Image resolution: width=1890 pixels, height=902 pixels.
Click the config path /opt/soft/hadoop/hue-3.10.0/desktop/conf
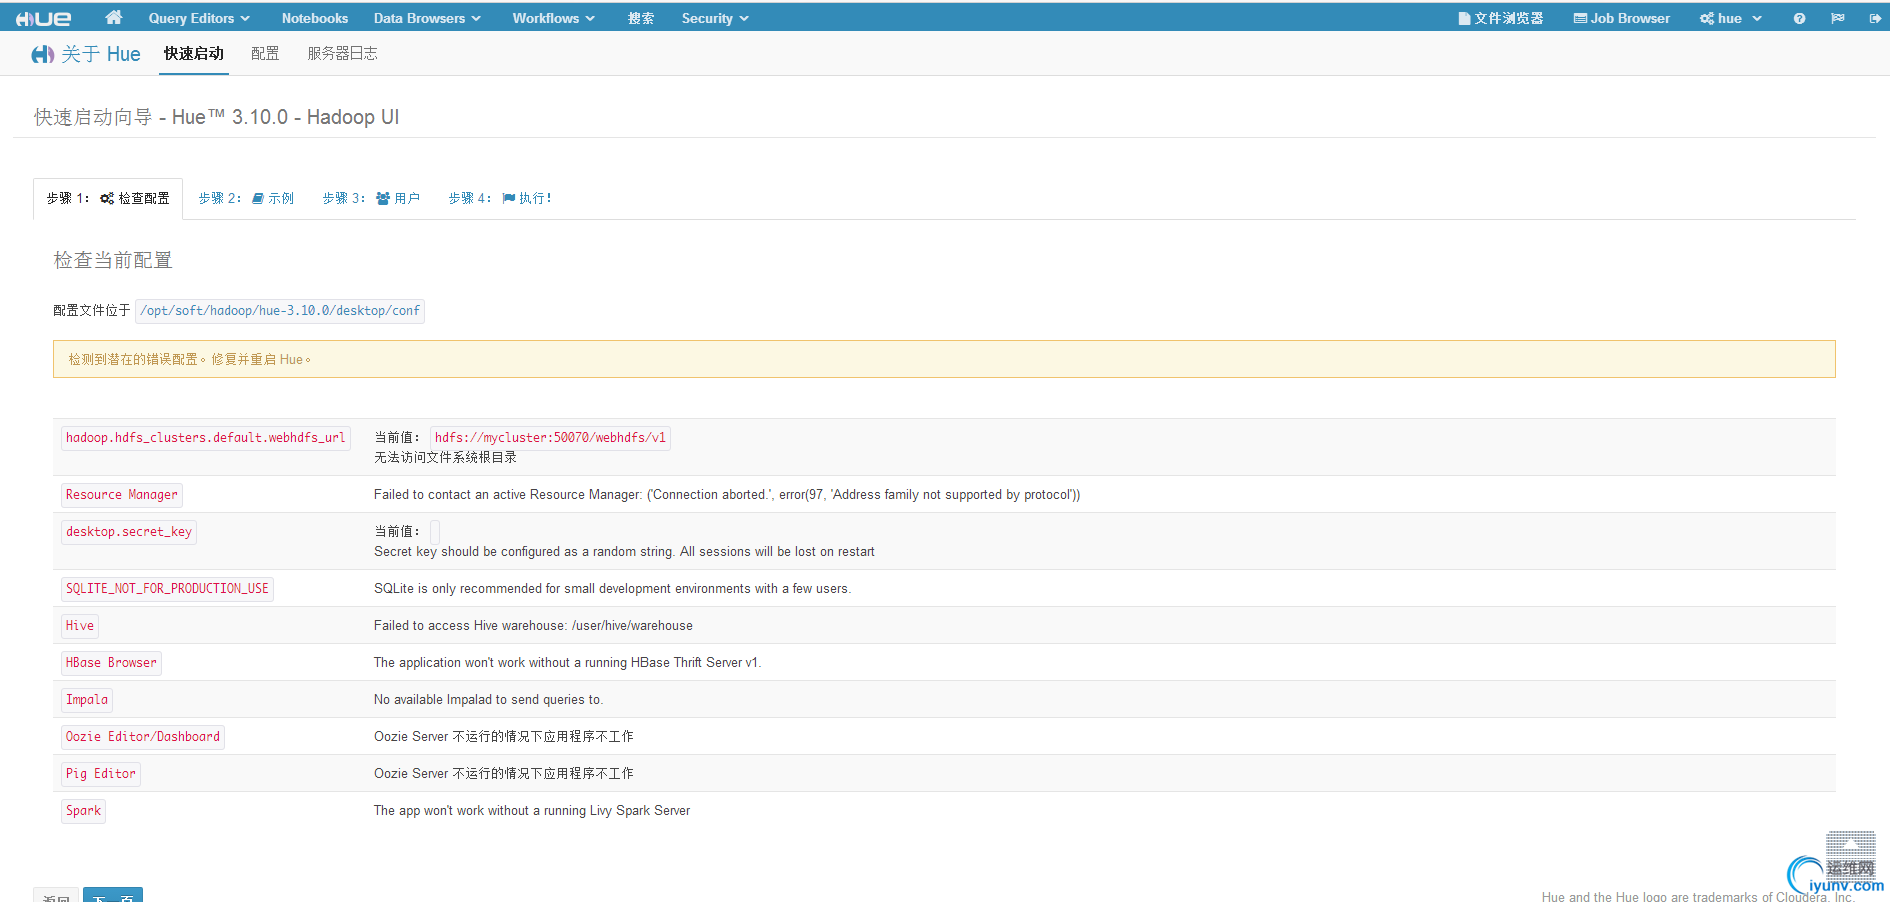coord(280,311)
